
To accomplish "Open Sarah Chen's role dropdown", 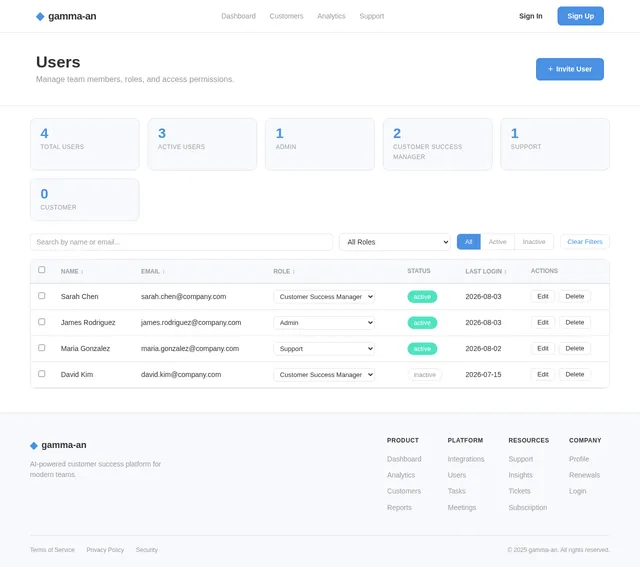I will [x=324, y=297].
